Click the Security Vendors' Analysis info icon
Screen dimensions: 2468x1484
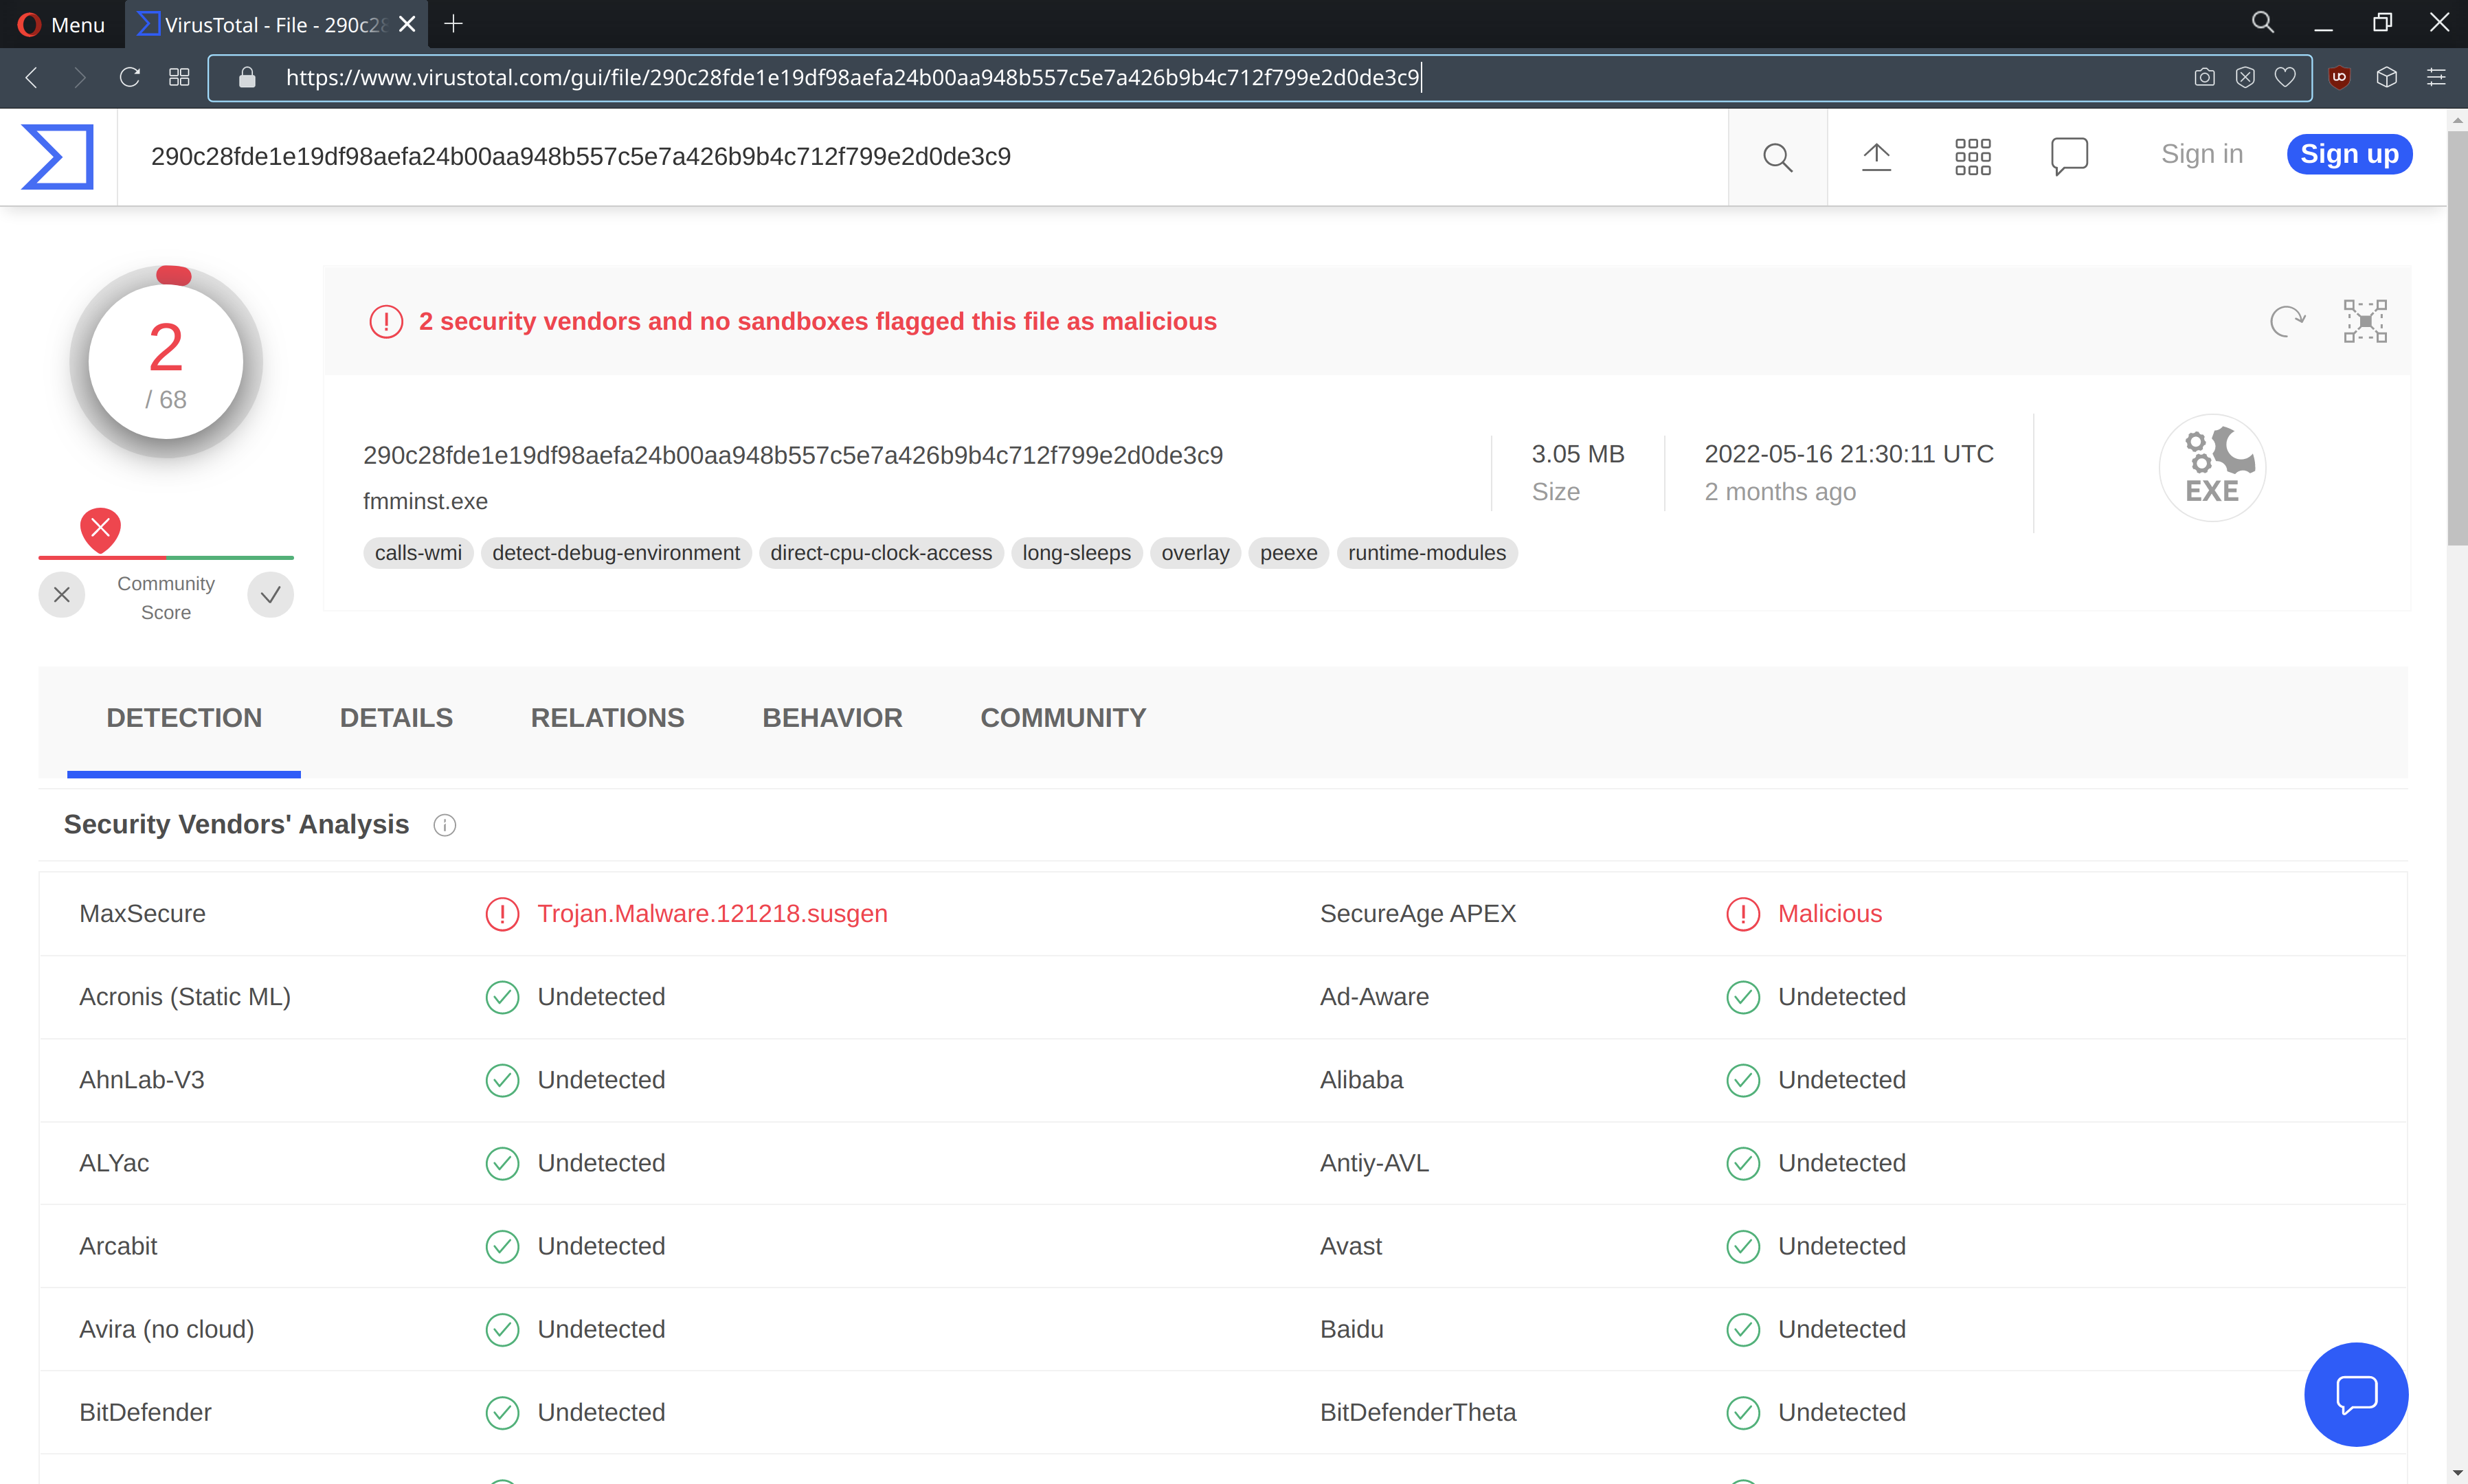(444, 825)
